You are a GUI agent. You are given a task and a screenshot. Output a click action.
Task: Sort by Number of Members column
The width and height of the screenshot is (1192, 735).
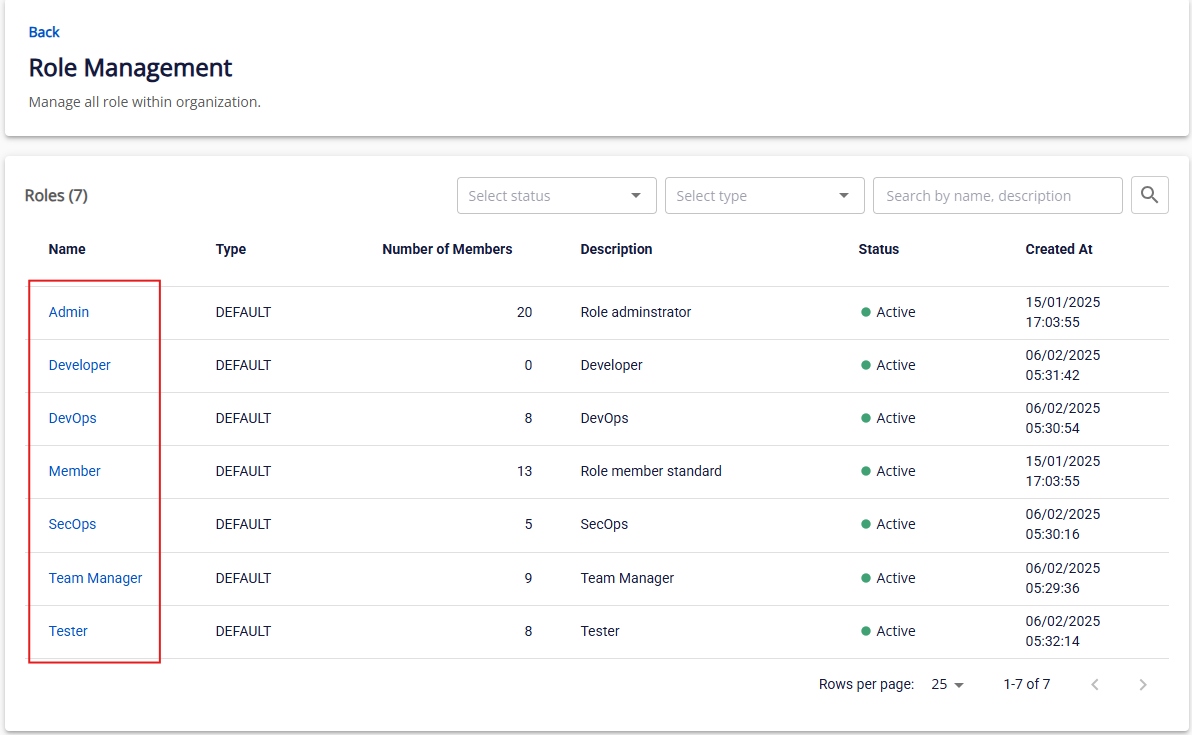[x=447, y=249]
